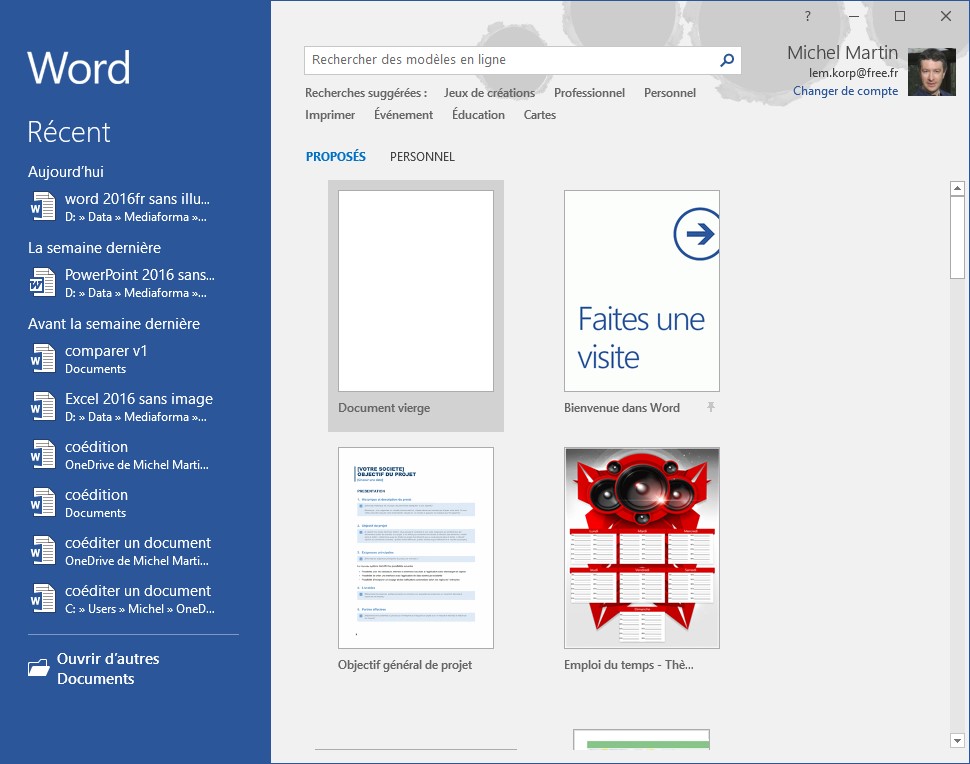This screenshot has width=970, height=764.
Task: Select the PROPOSÉS tab
Action: [336, 157]
